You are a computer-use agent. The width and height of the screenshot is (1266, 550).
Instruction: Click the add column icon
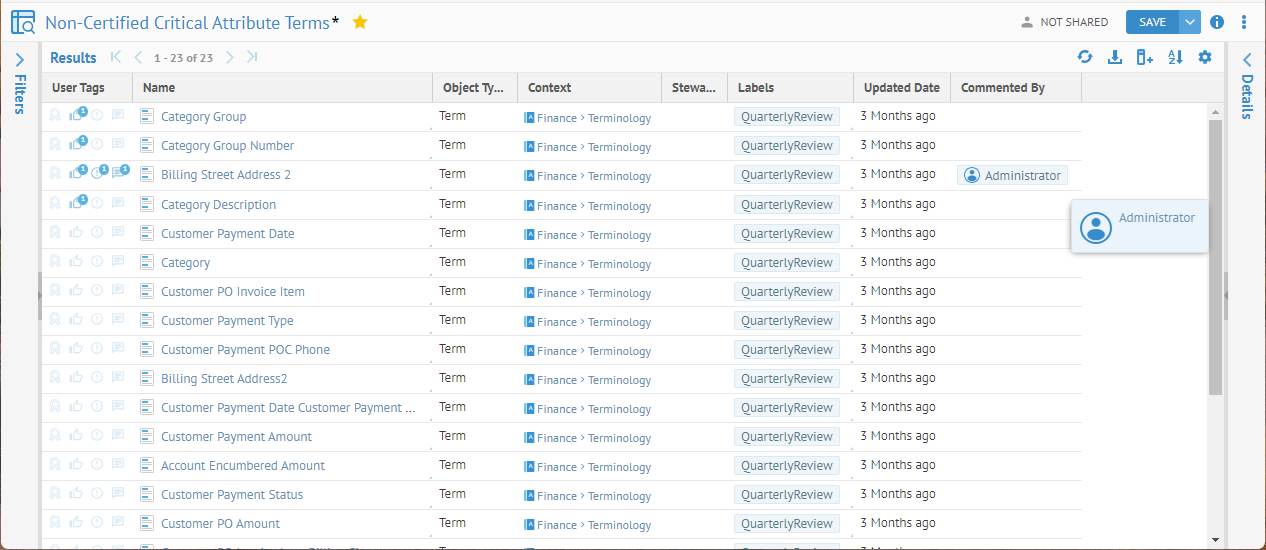(1145, 57)
